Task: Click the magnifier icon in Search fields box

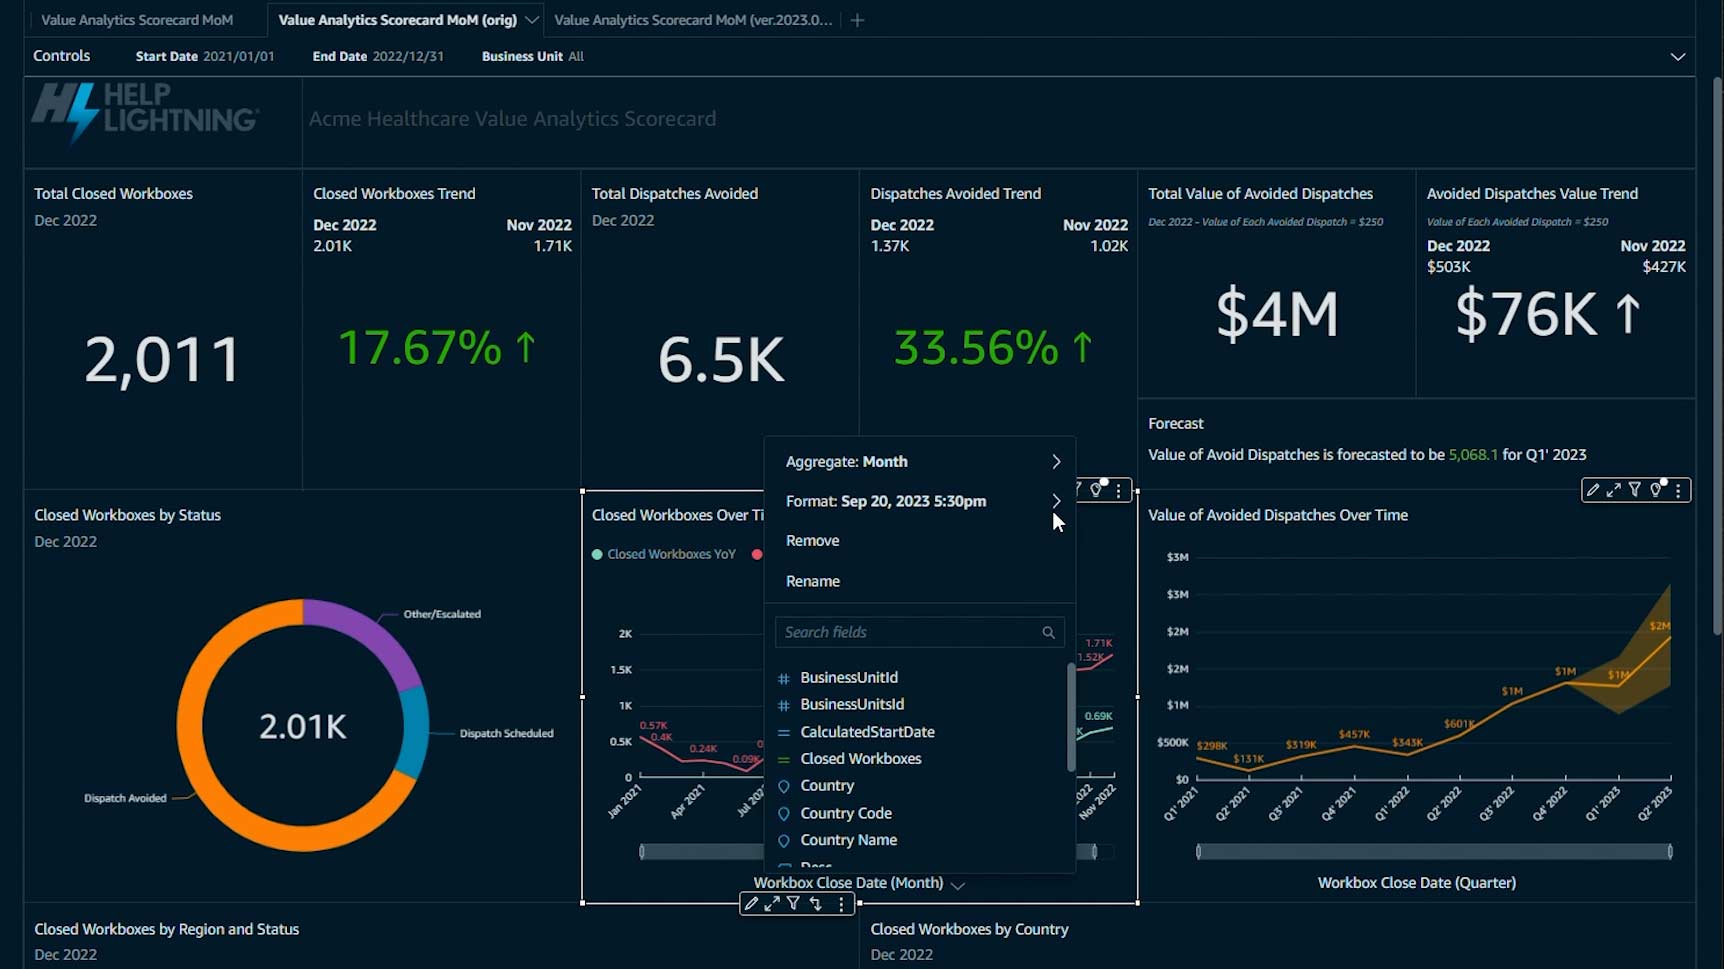Action: point(1048,632)
